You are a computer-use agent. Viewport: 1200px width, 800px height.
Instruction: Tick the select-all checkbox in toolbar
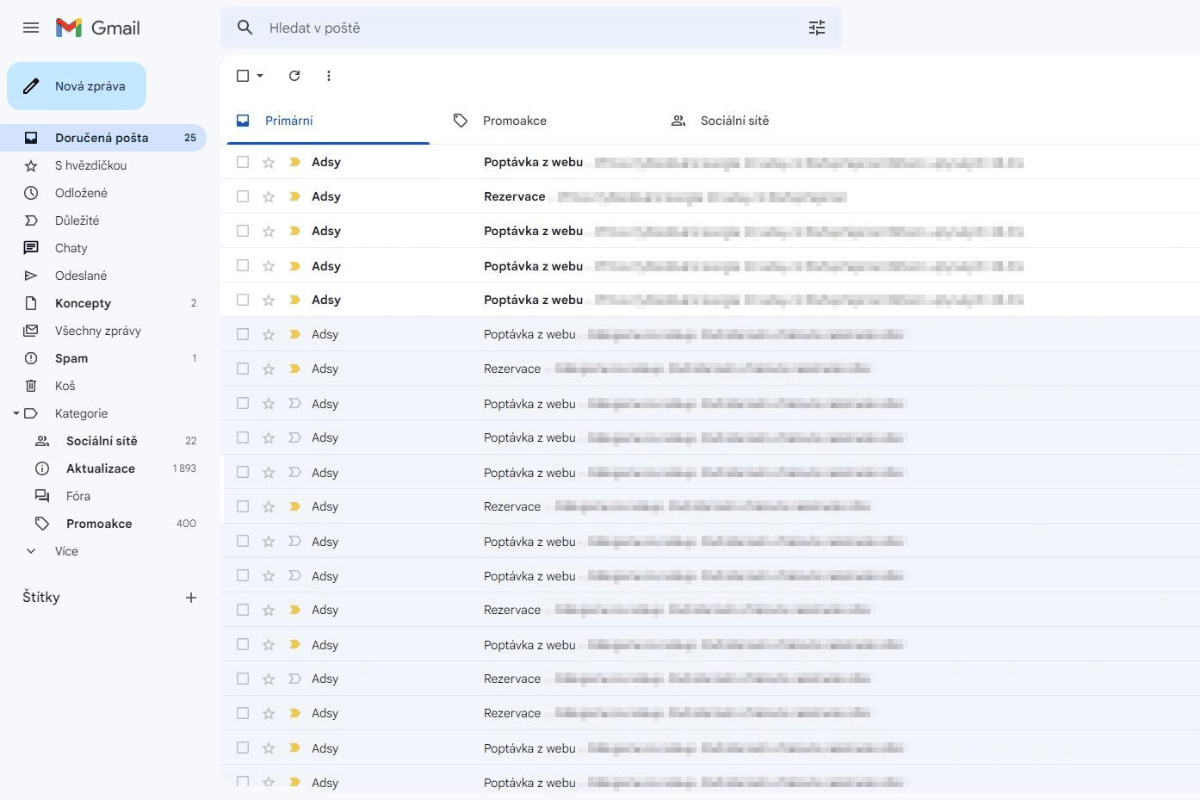point(243,76)
